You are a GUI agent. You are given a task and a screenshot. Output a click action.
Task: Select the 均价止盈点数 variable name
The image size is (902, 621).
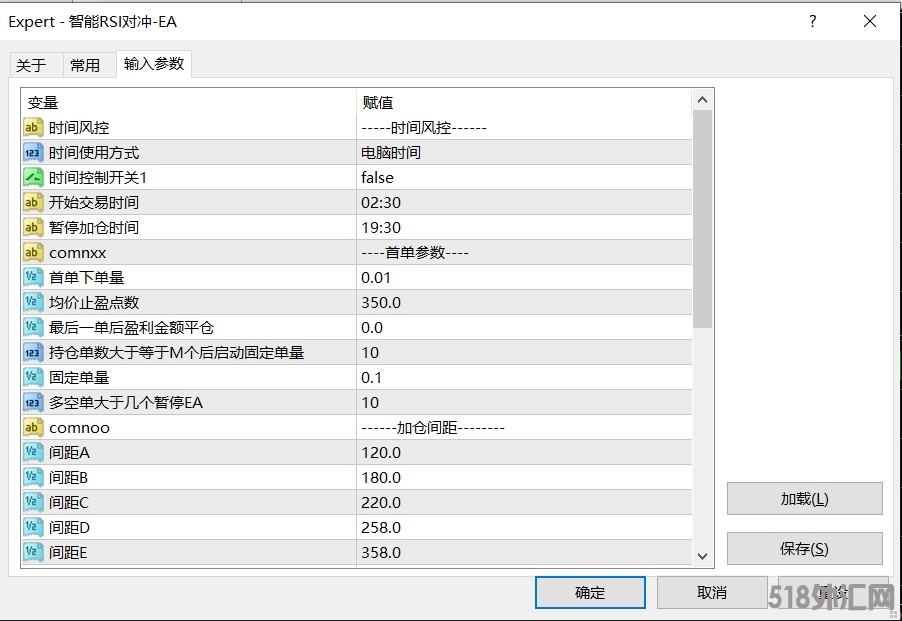click(x=94, y=302)
